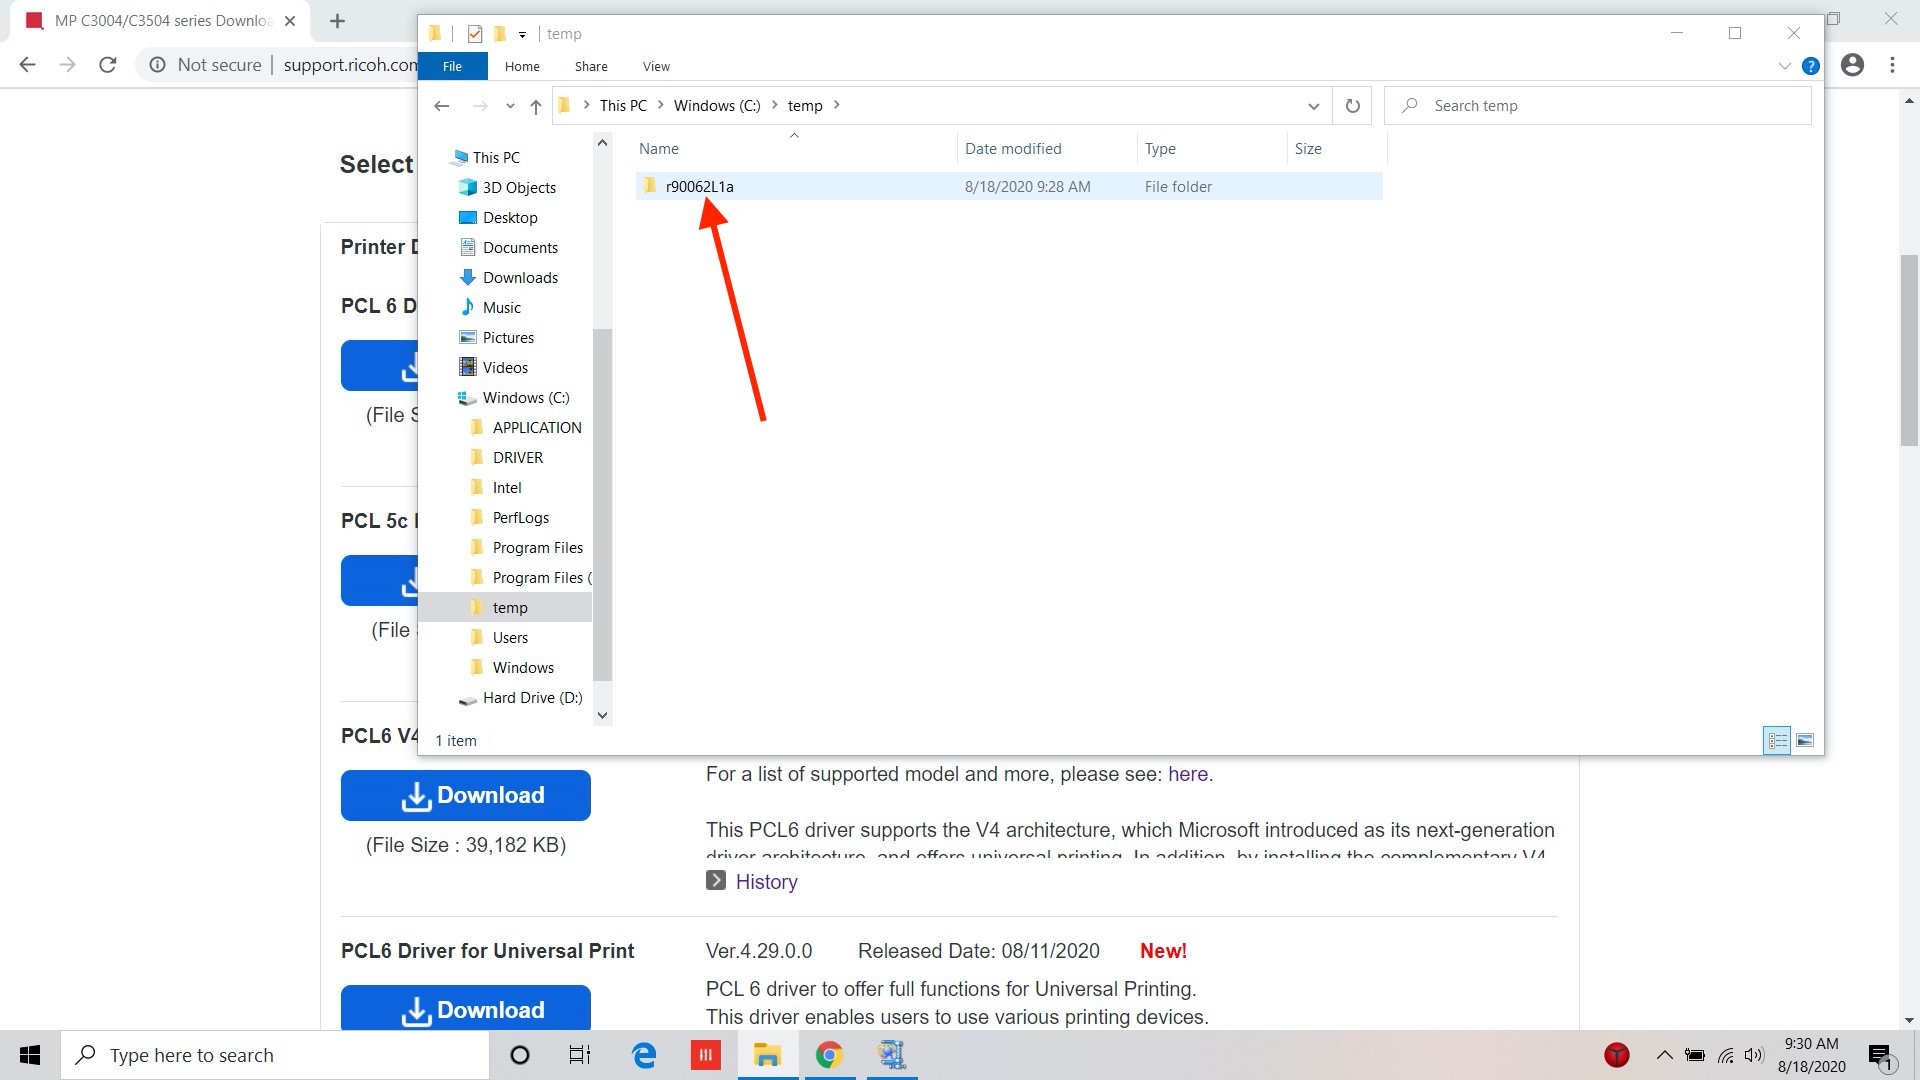
Task: Launch Microsoft Edge from taskbar
Action: pyautogui.click(x=644, y=1055)
